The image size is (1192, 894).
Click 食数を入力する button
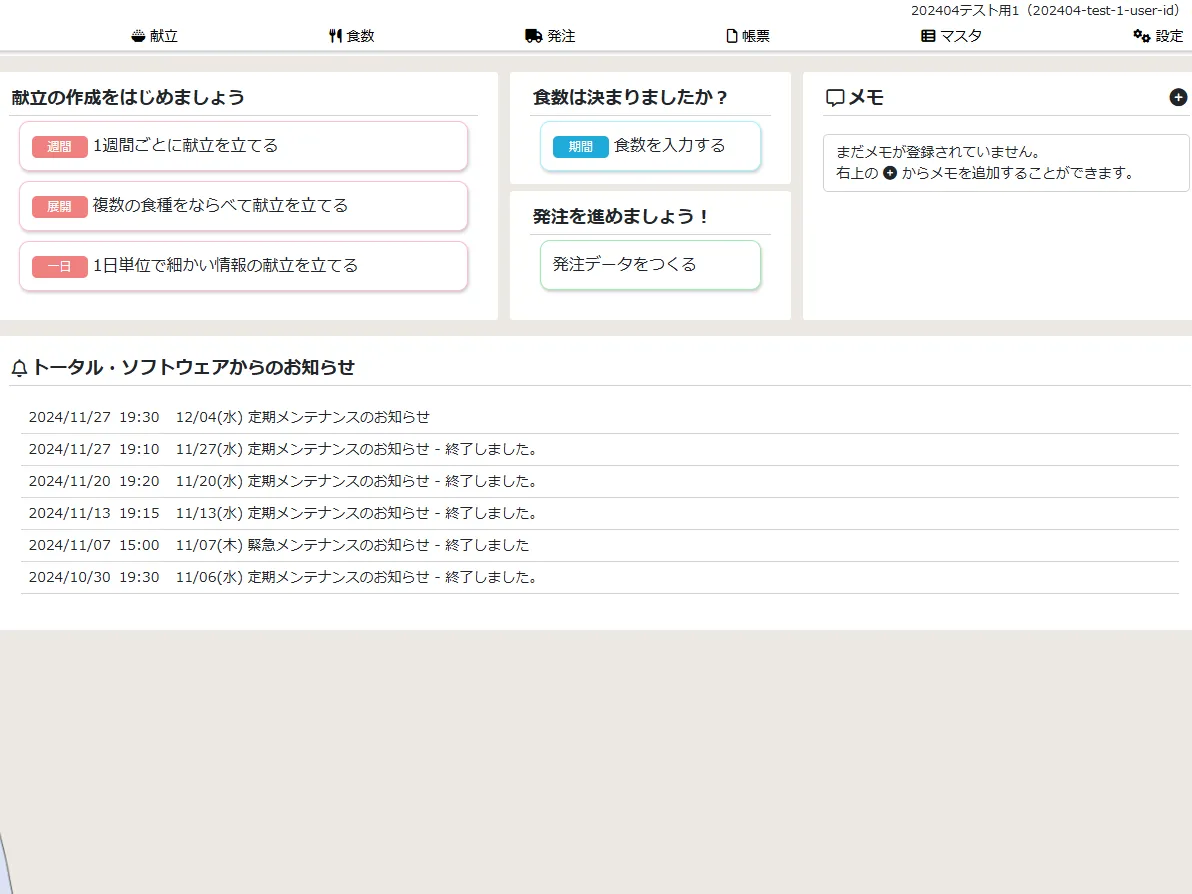coord(650,146)
